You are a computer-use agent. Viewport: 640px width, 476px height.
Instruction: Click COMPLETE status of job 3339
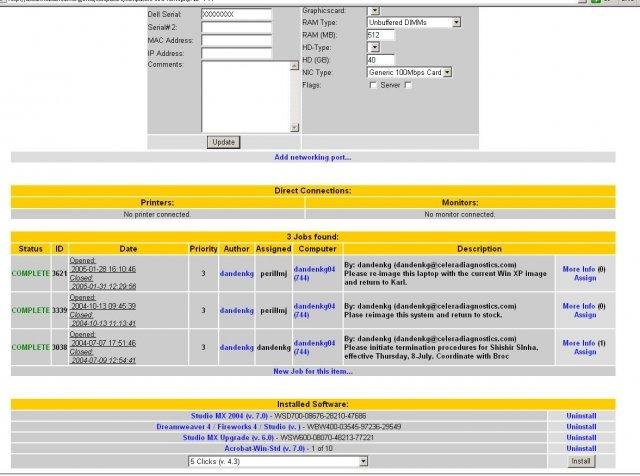tap(31, 311)
